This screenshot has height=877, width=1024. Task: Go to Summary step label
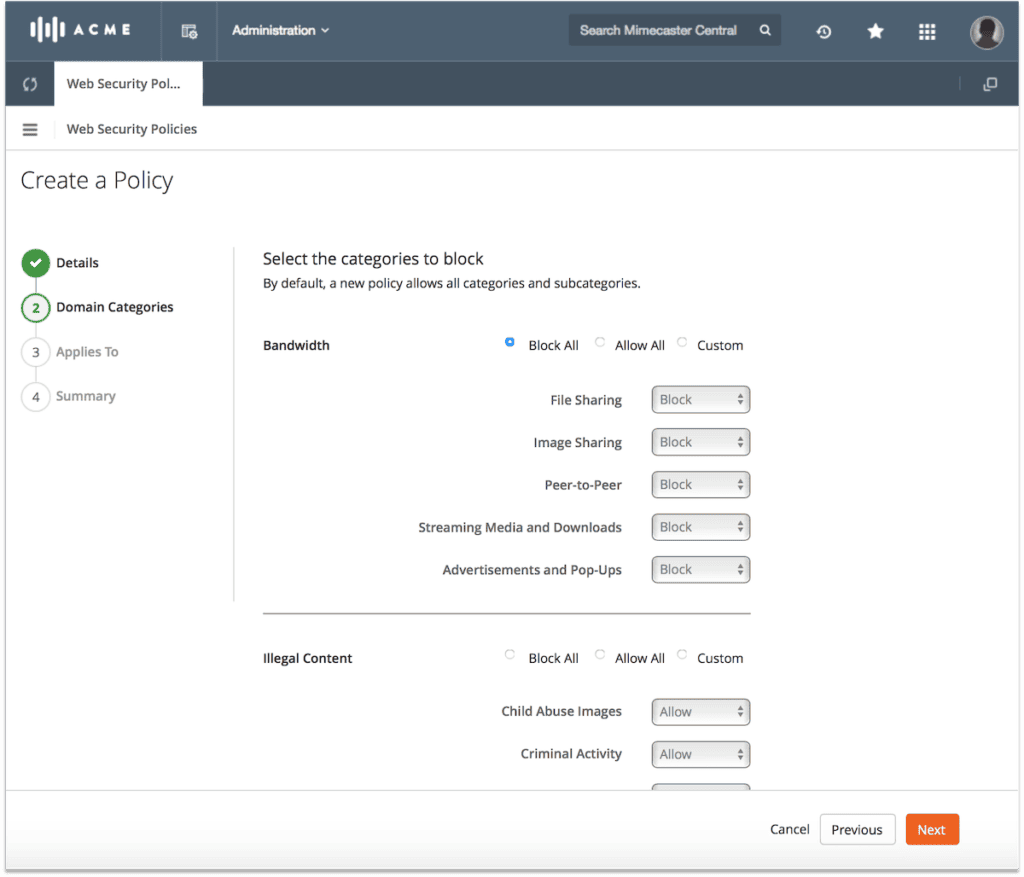(x=86, y=396)
